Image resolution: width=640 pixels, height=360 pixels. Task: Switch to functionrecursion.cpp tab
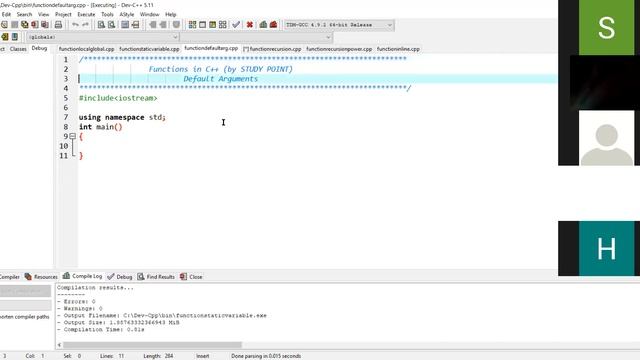coord(272,49)
